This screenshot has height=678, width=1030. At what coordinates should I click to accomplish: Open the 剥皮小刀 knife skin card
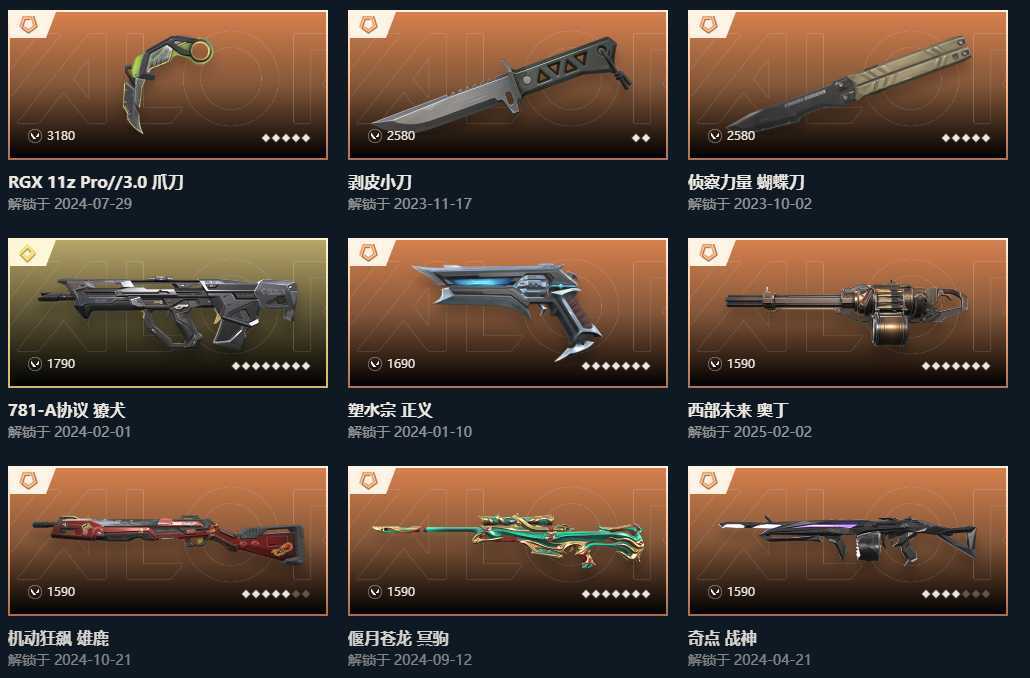pyautogui.click(x=508, y=85)
